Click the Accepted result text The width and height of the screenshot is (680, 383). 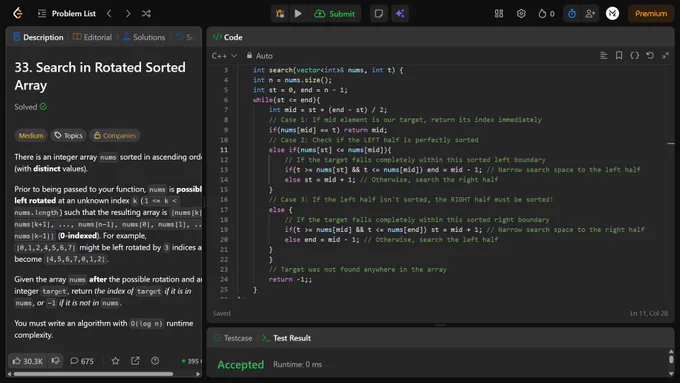point(241,365)
